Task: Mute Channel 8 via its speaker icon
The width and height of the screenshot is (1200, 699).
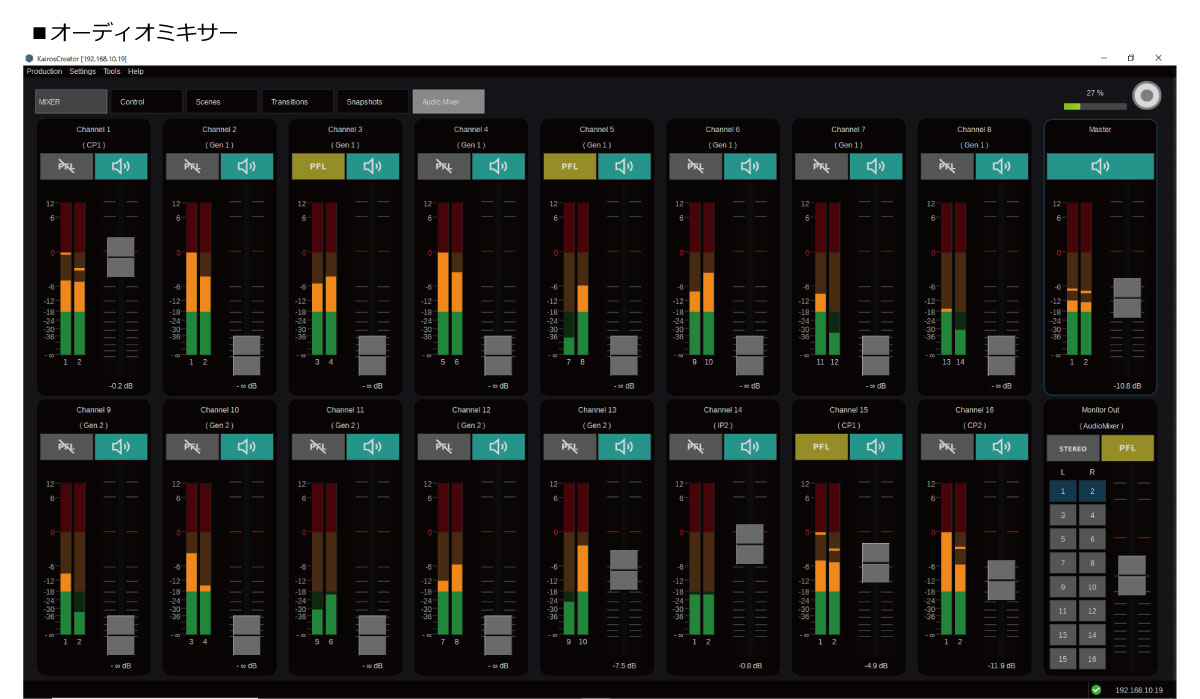Action: 1001,167
